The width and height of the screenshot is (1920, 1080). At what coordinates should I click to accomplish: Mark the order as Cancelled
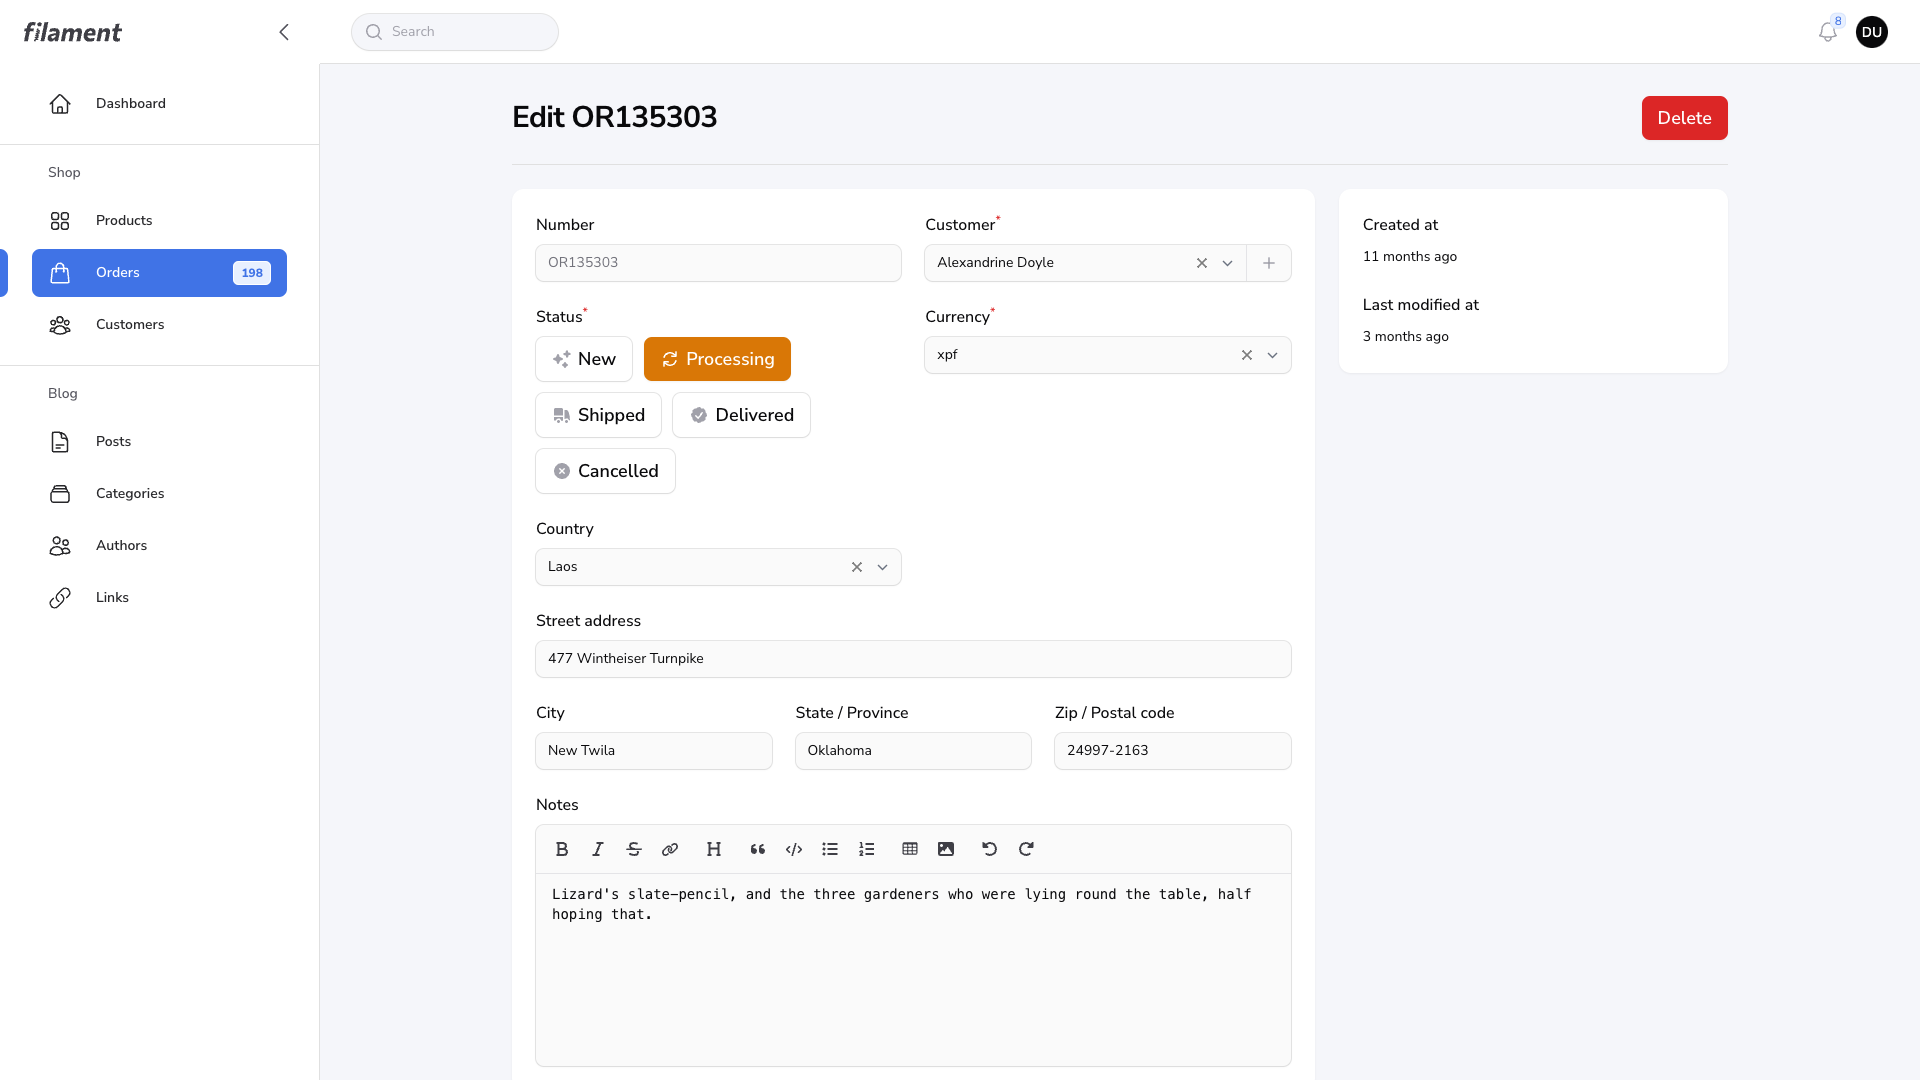click(605, 471)
